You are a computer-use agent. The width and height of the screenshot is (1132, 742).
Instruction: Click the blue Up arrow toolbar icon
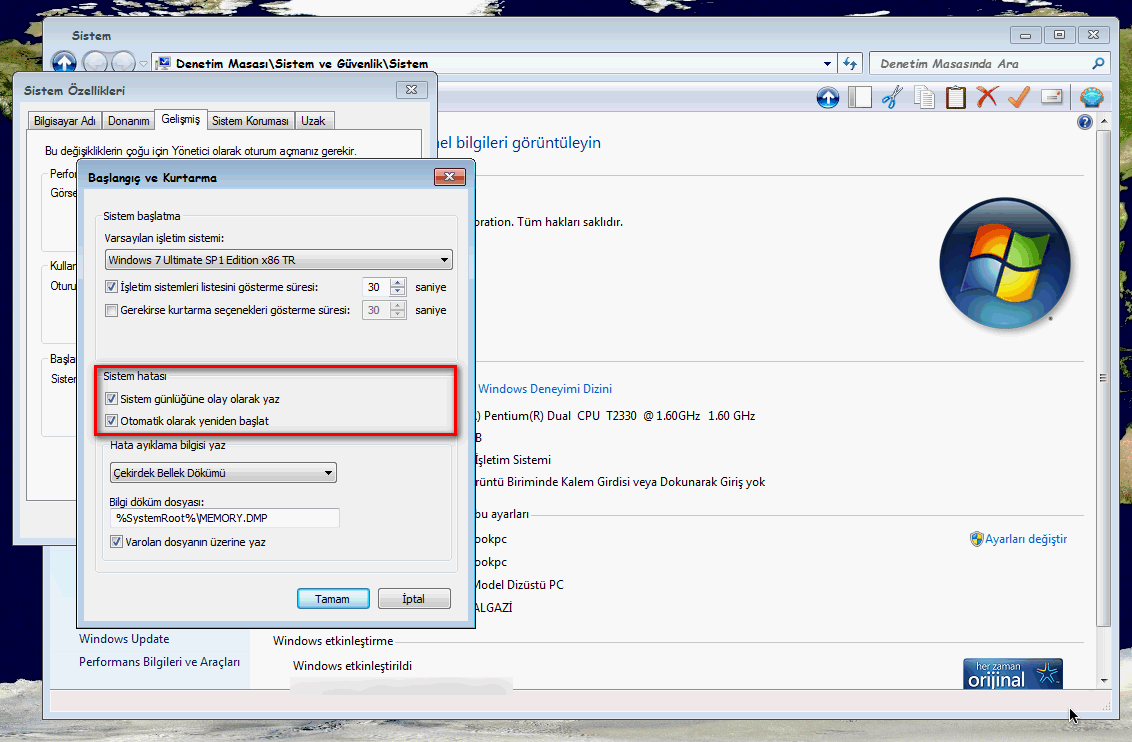827,97
